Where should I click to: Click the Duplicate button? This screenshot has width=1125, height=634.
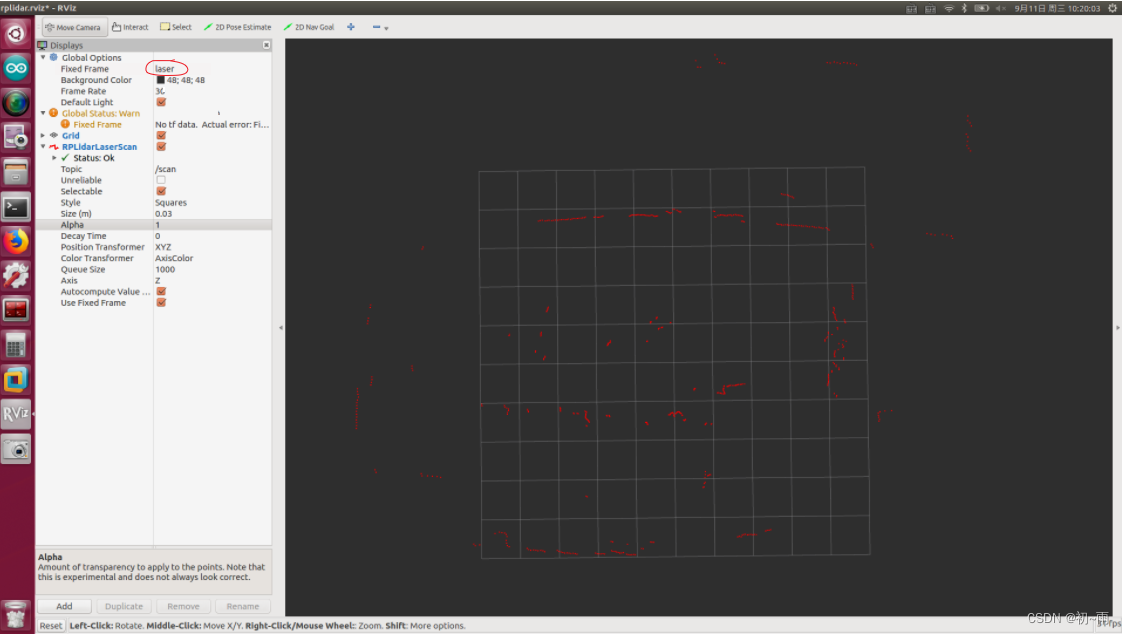pos(123,606)
